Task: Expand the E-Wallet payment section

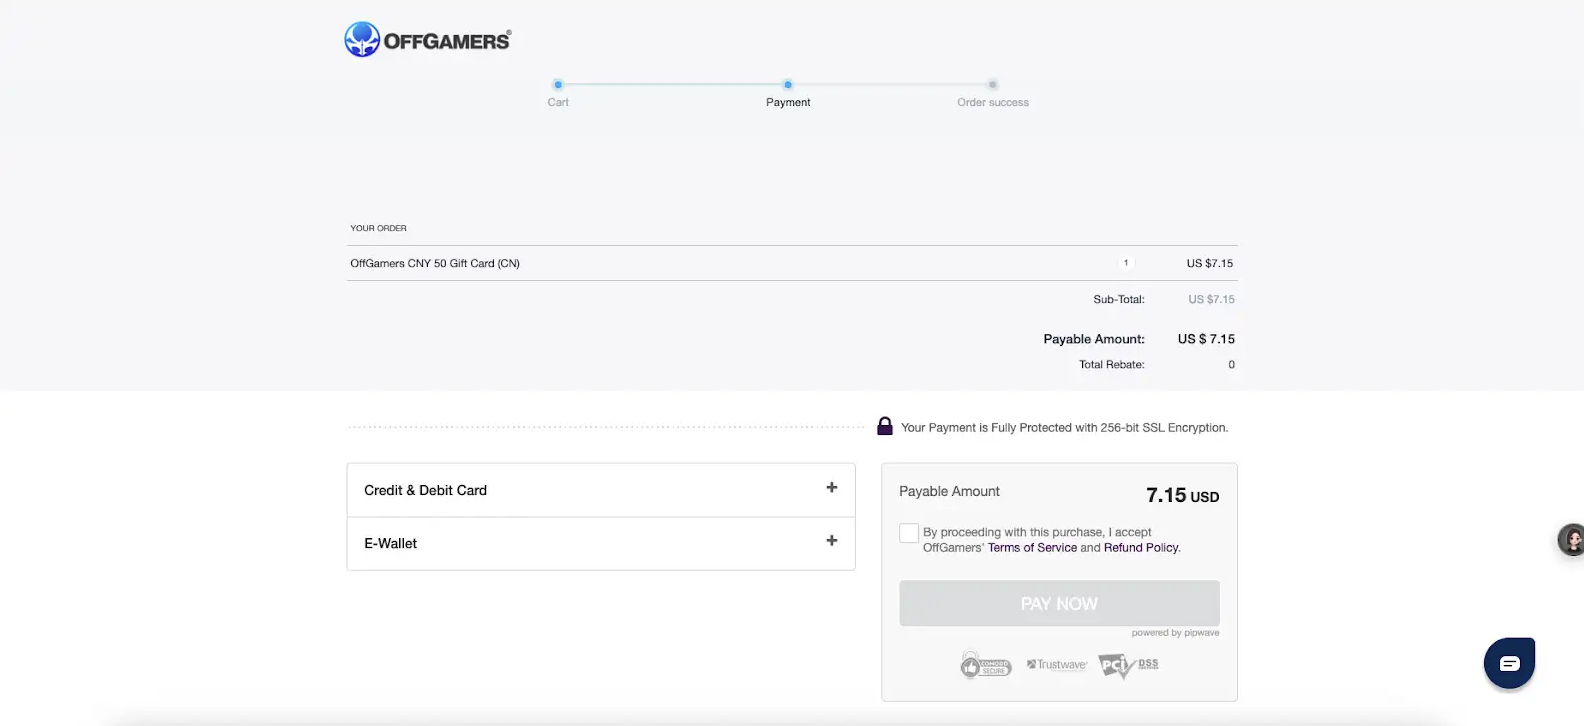Action: (601, 543)
